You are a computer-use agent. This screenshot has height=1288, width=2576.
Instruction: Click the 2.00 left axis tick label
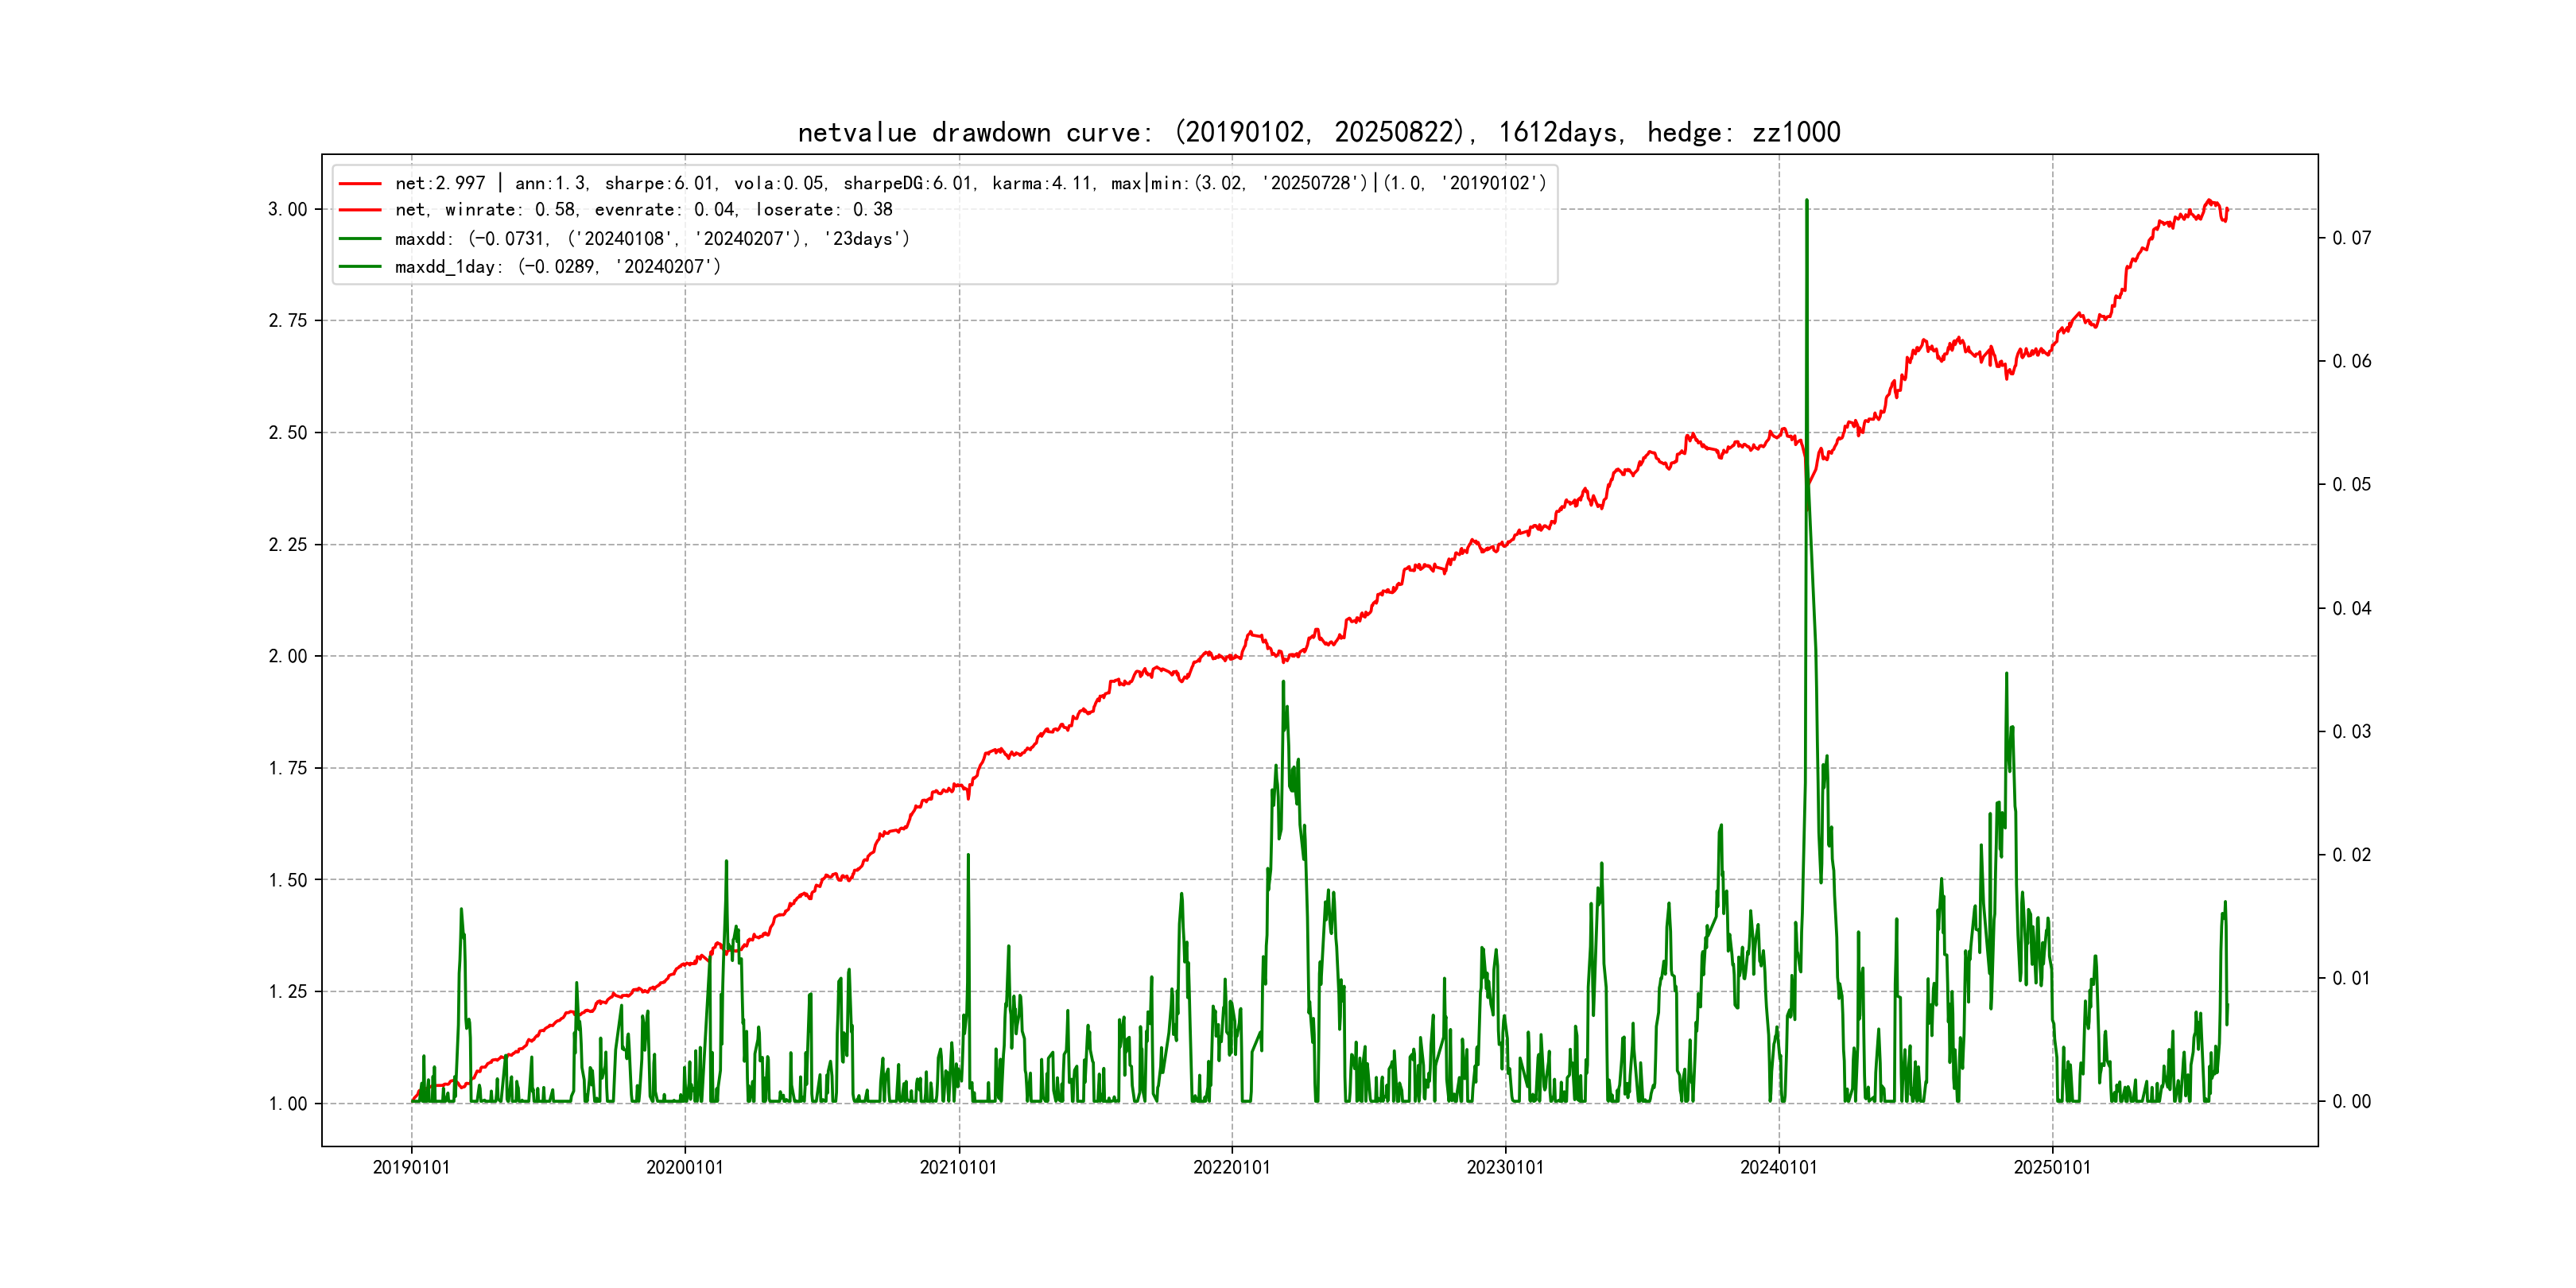pyautogui.click(x=287, y=657)
